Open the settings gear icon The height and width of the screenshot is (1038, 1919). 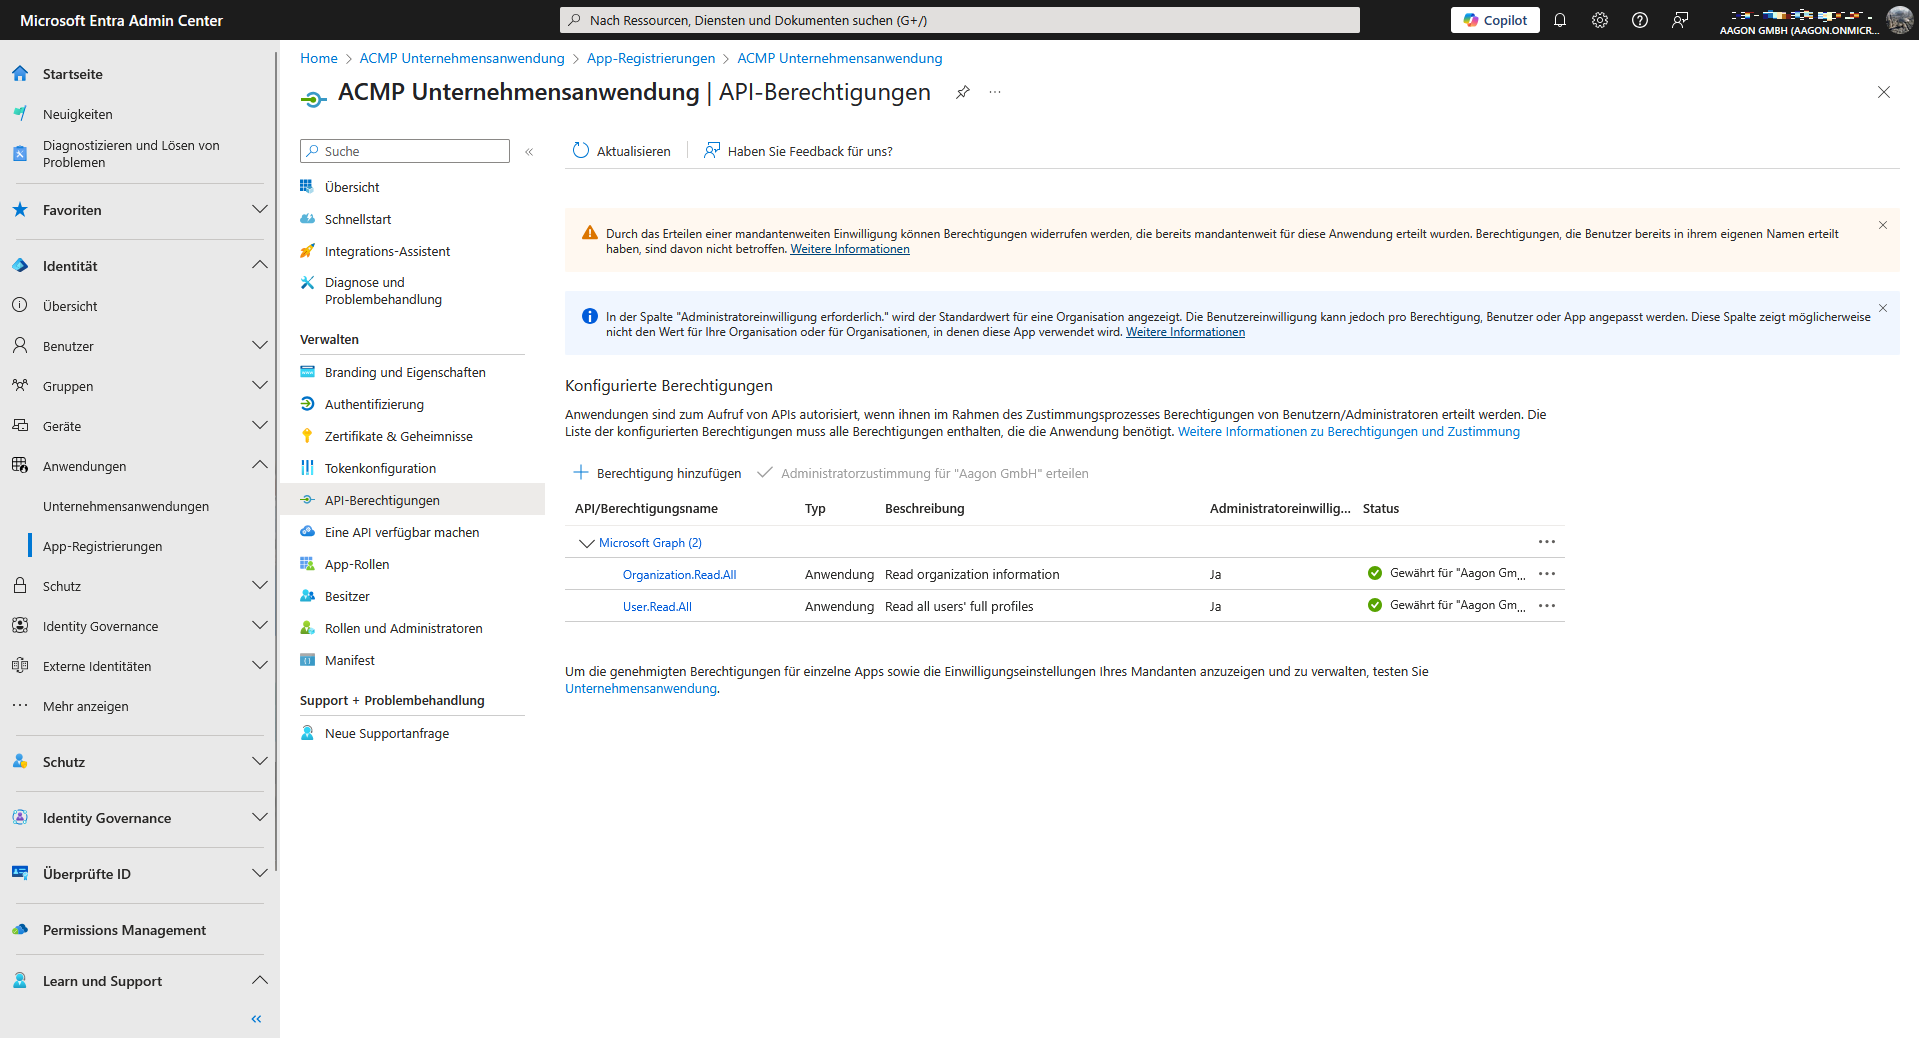click(1600, 20)
